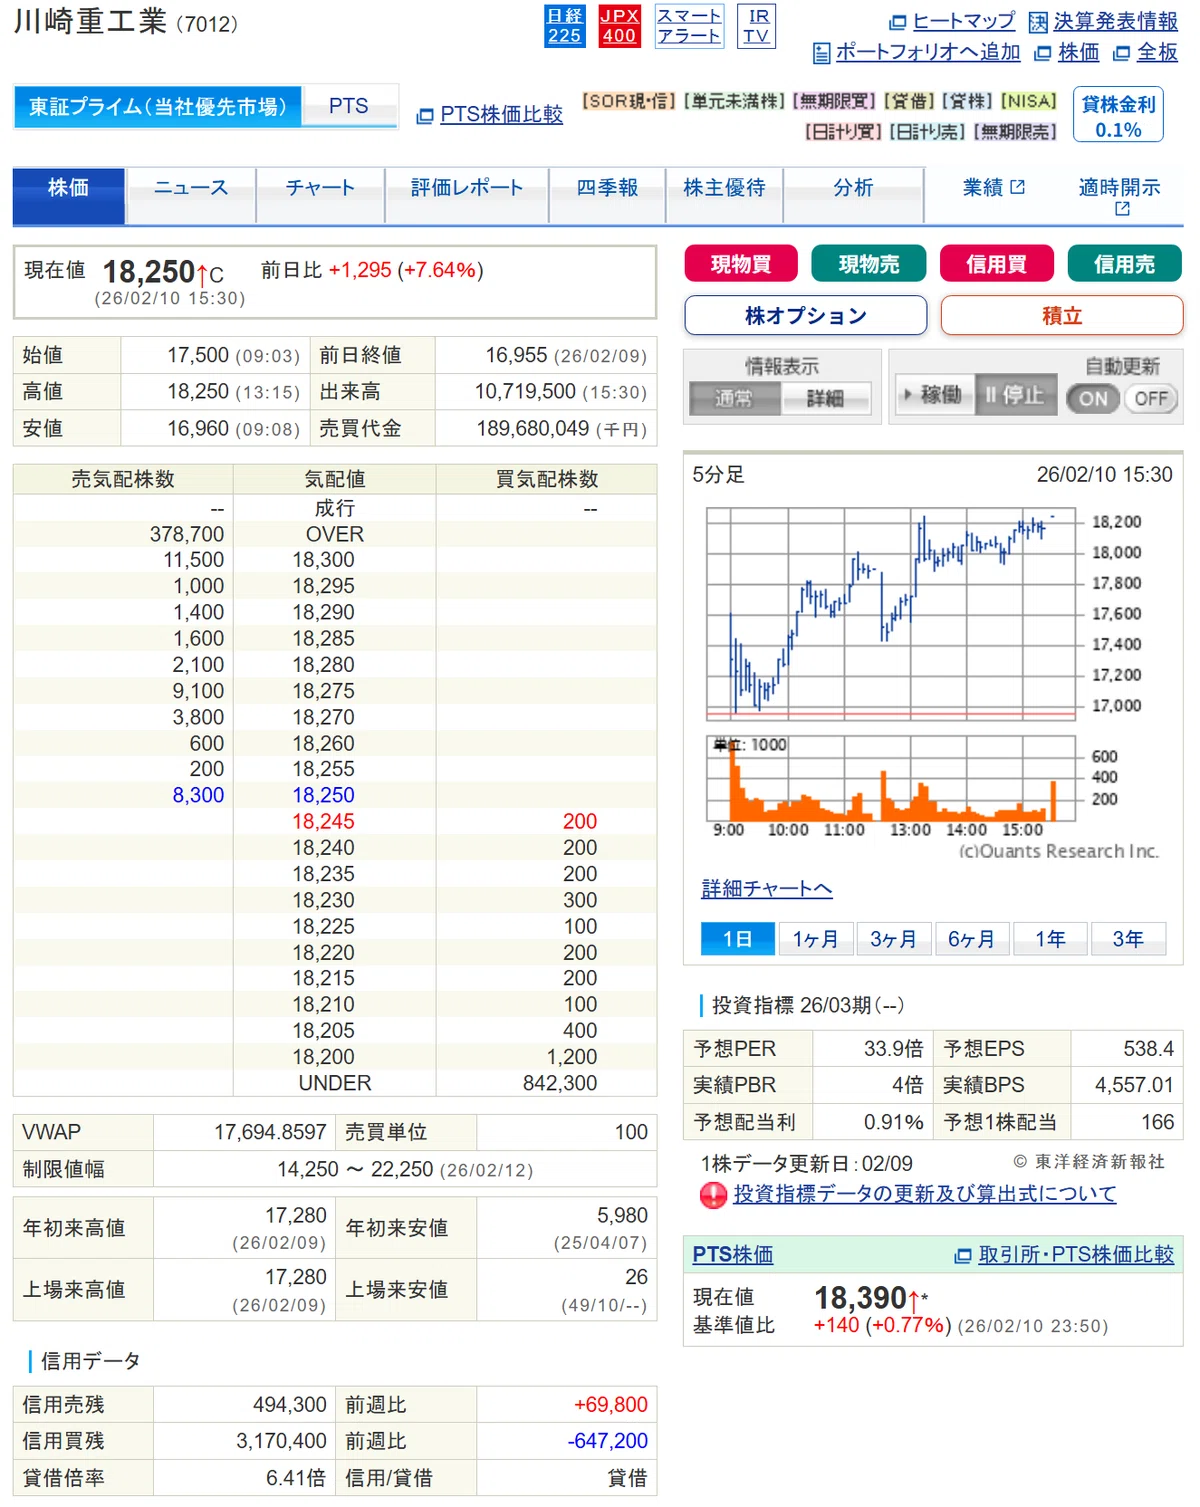
Task: Click the 信用買残 value 3,170,400
Action: [x=282, y=1441]
